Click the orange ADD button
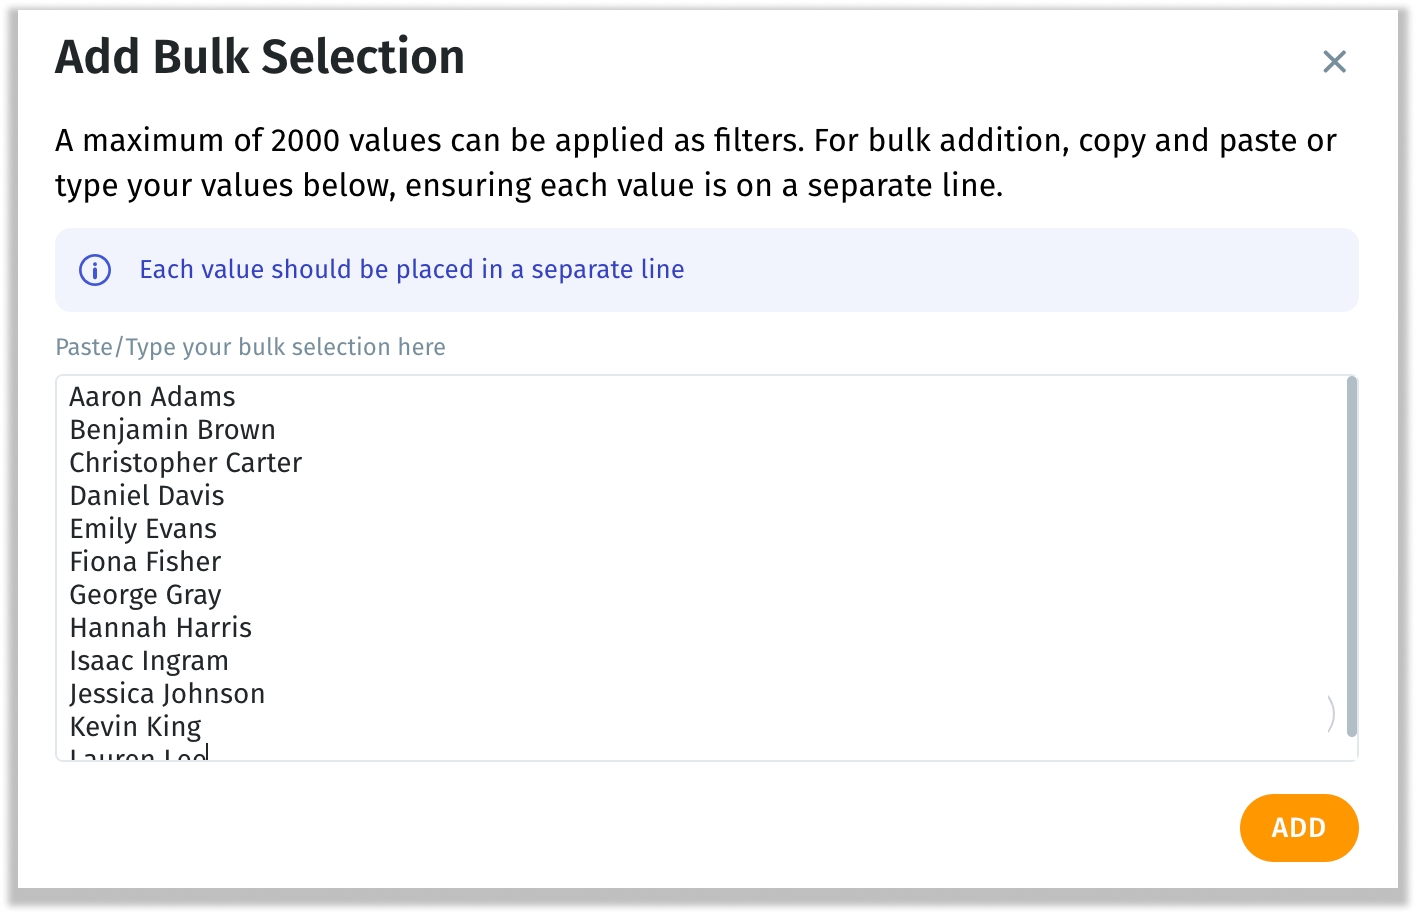Image resolution: width=1416 pixels, height=914 pixels. click(1298, 828)
